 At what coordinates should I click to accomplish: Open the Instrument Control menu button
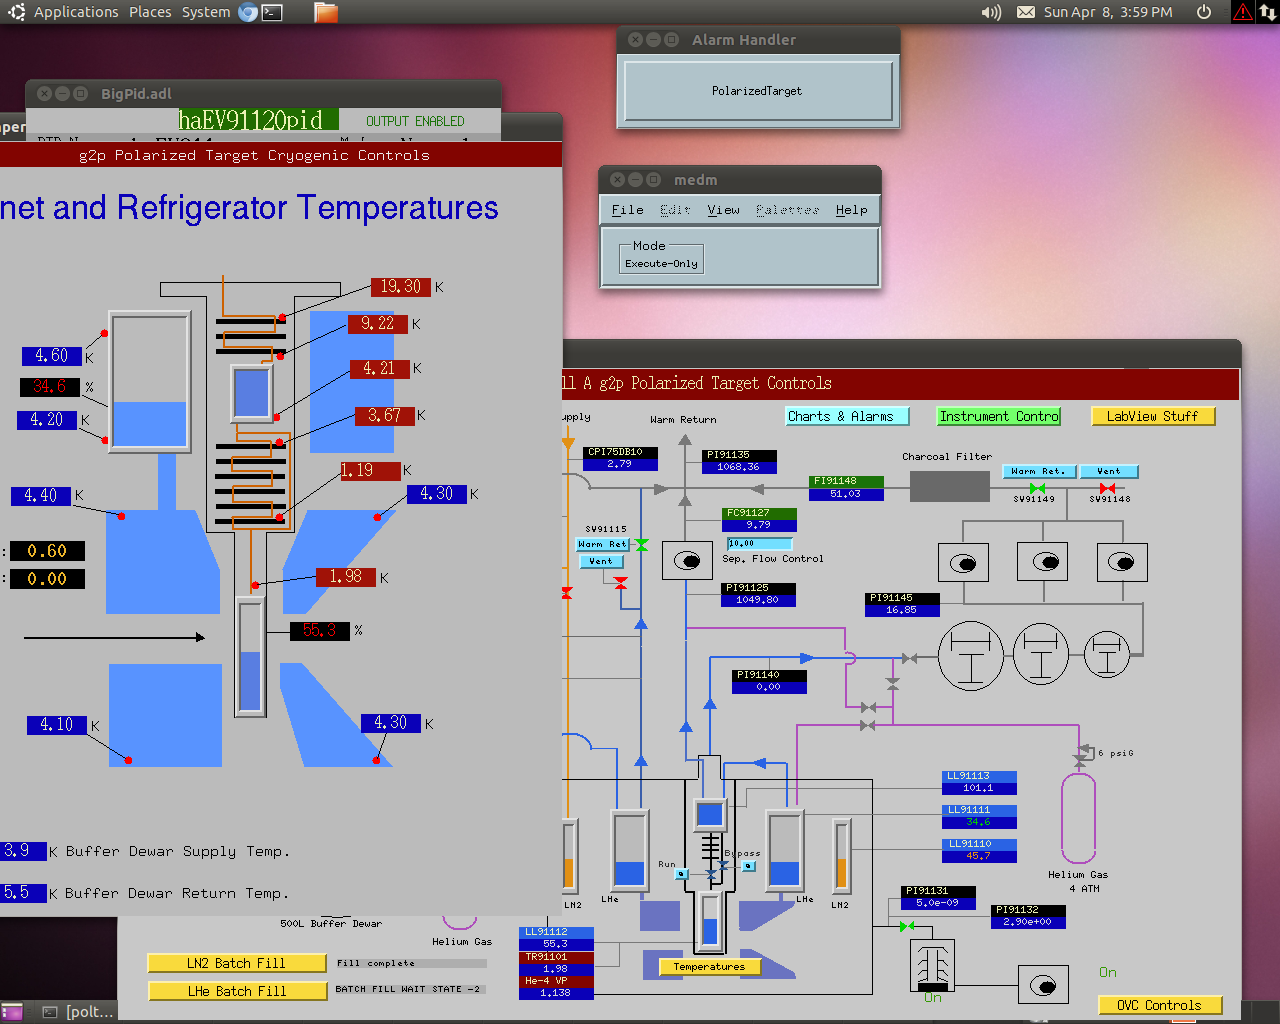coord(999,416)
